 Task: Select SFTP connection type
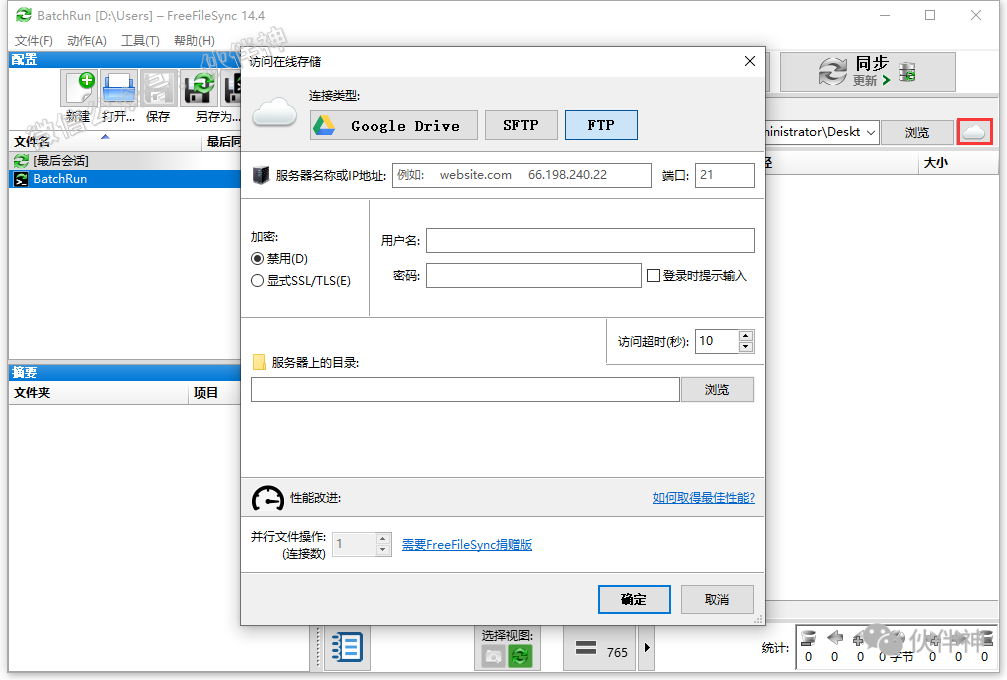click(521, 125)
